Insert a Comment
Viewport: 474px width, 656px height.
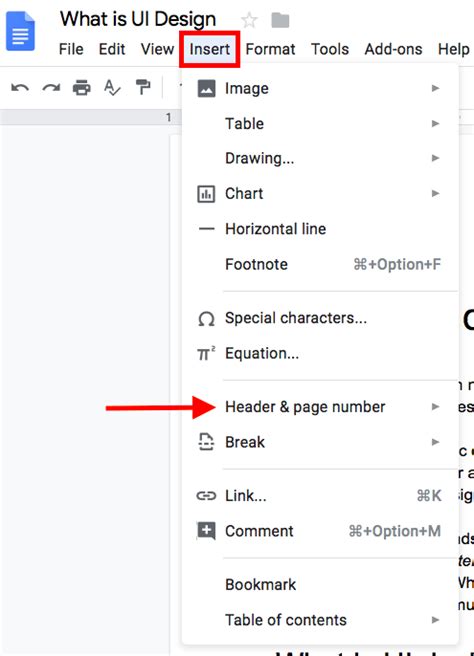(x=320, y=531)
